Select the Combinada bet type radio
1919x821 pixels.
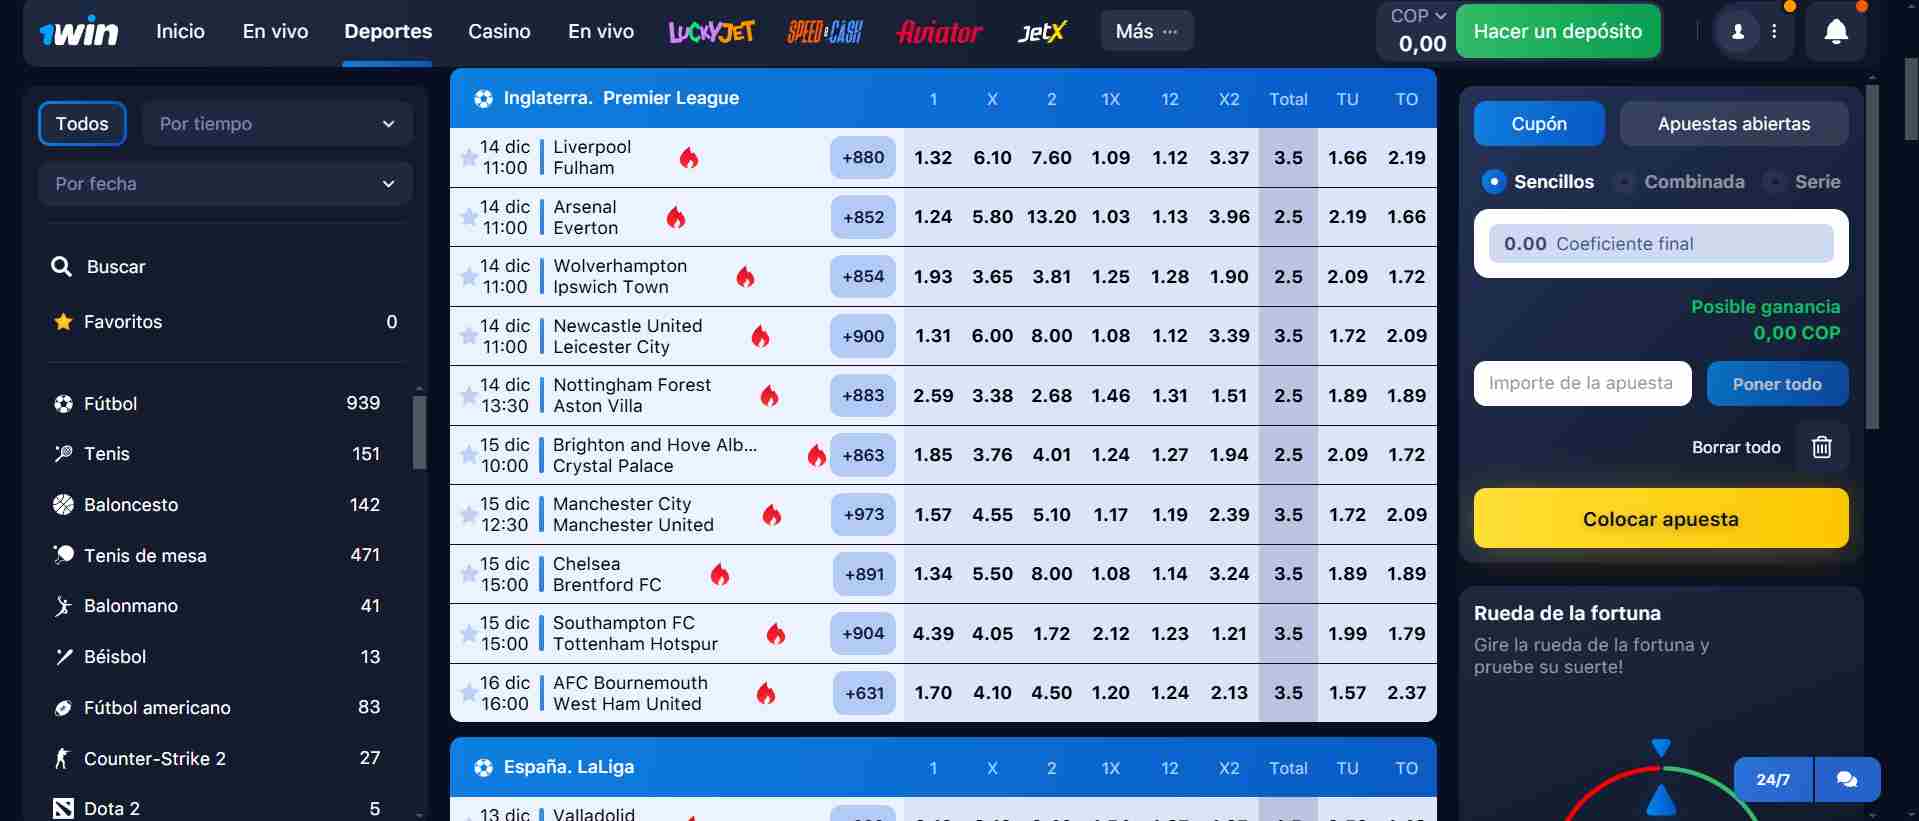coord(1624,182)
